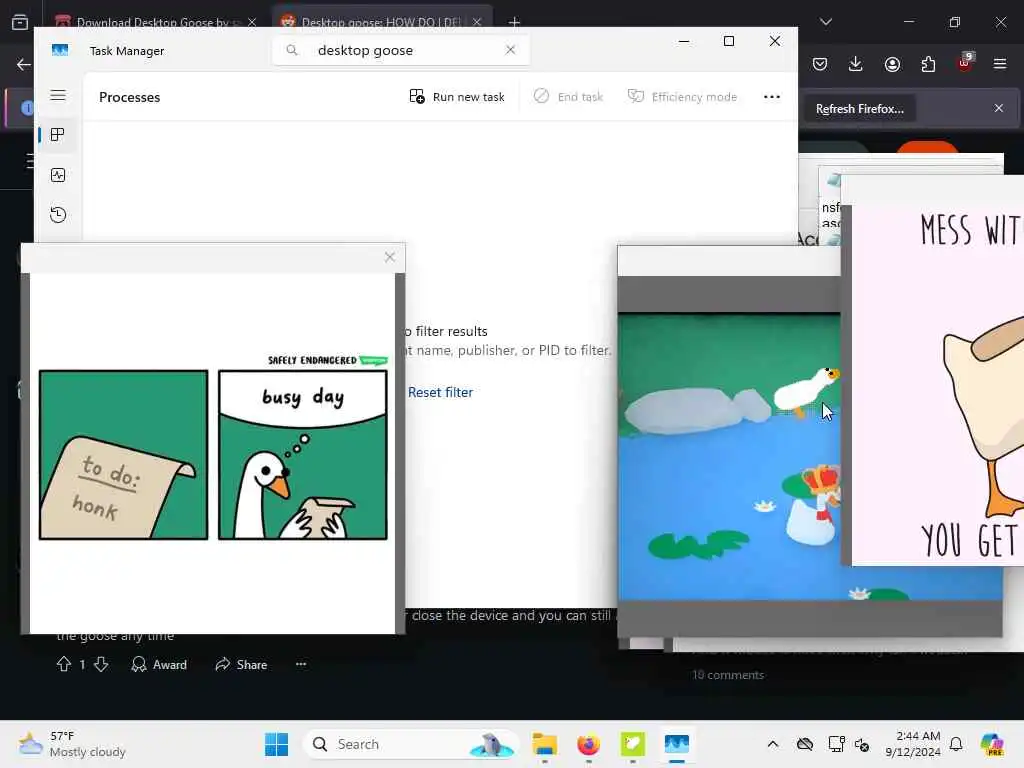Click Efficiency mode button
This screenshot has width=1024, height=768.
pos(682,97)
